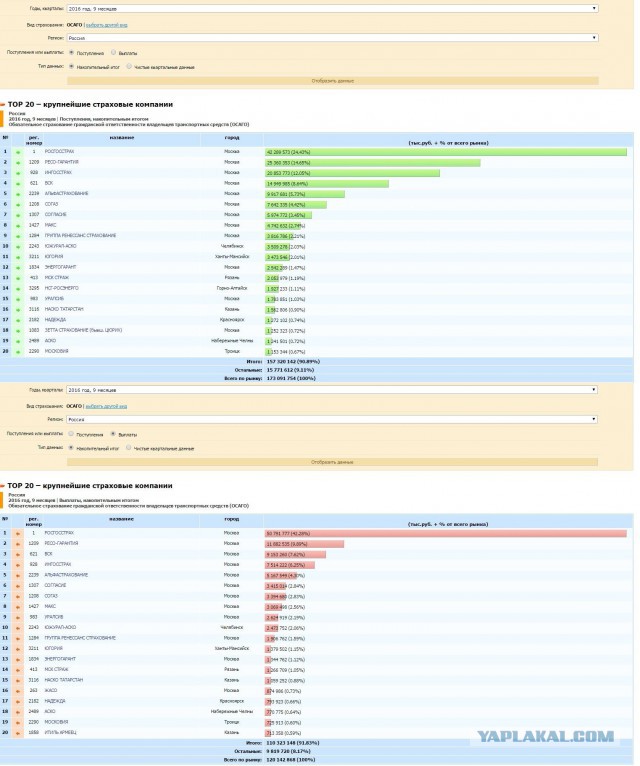This screenshot has height=766, width=640.
Task: Click orange arrow icon beside УРАЛСИБ in payouts table
Action: tap(18, 617)
